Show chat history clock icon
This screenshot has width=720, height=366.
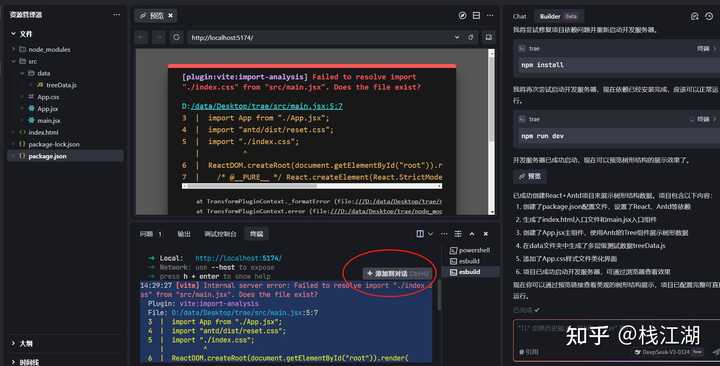pos(709,16)
